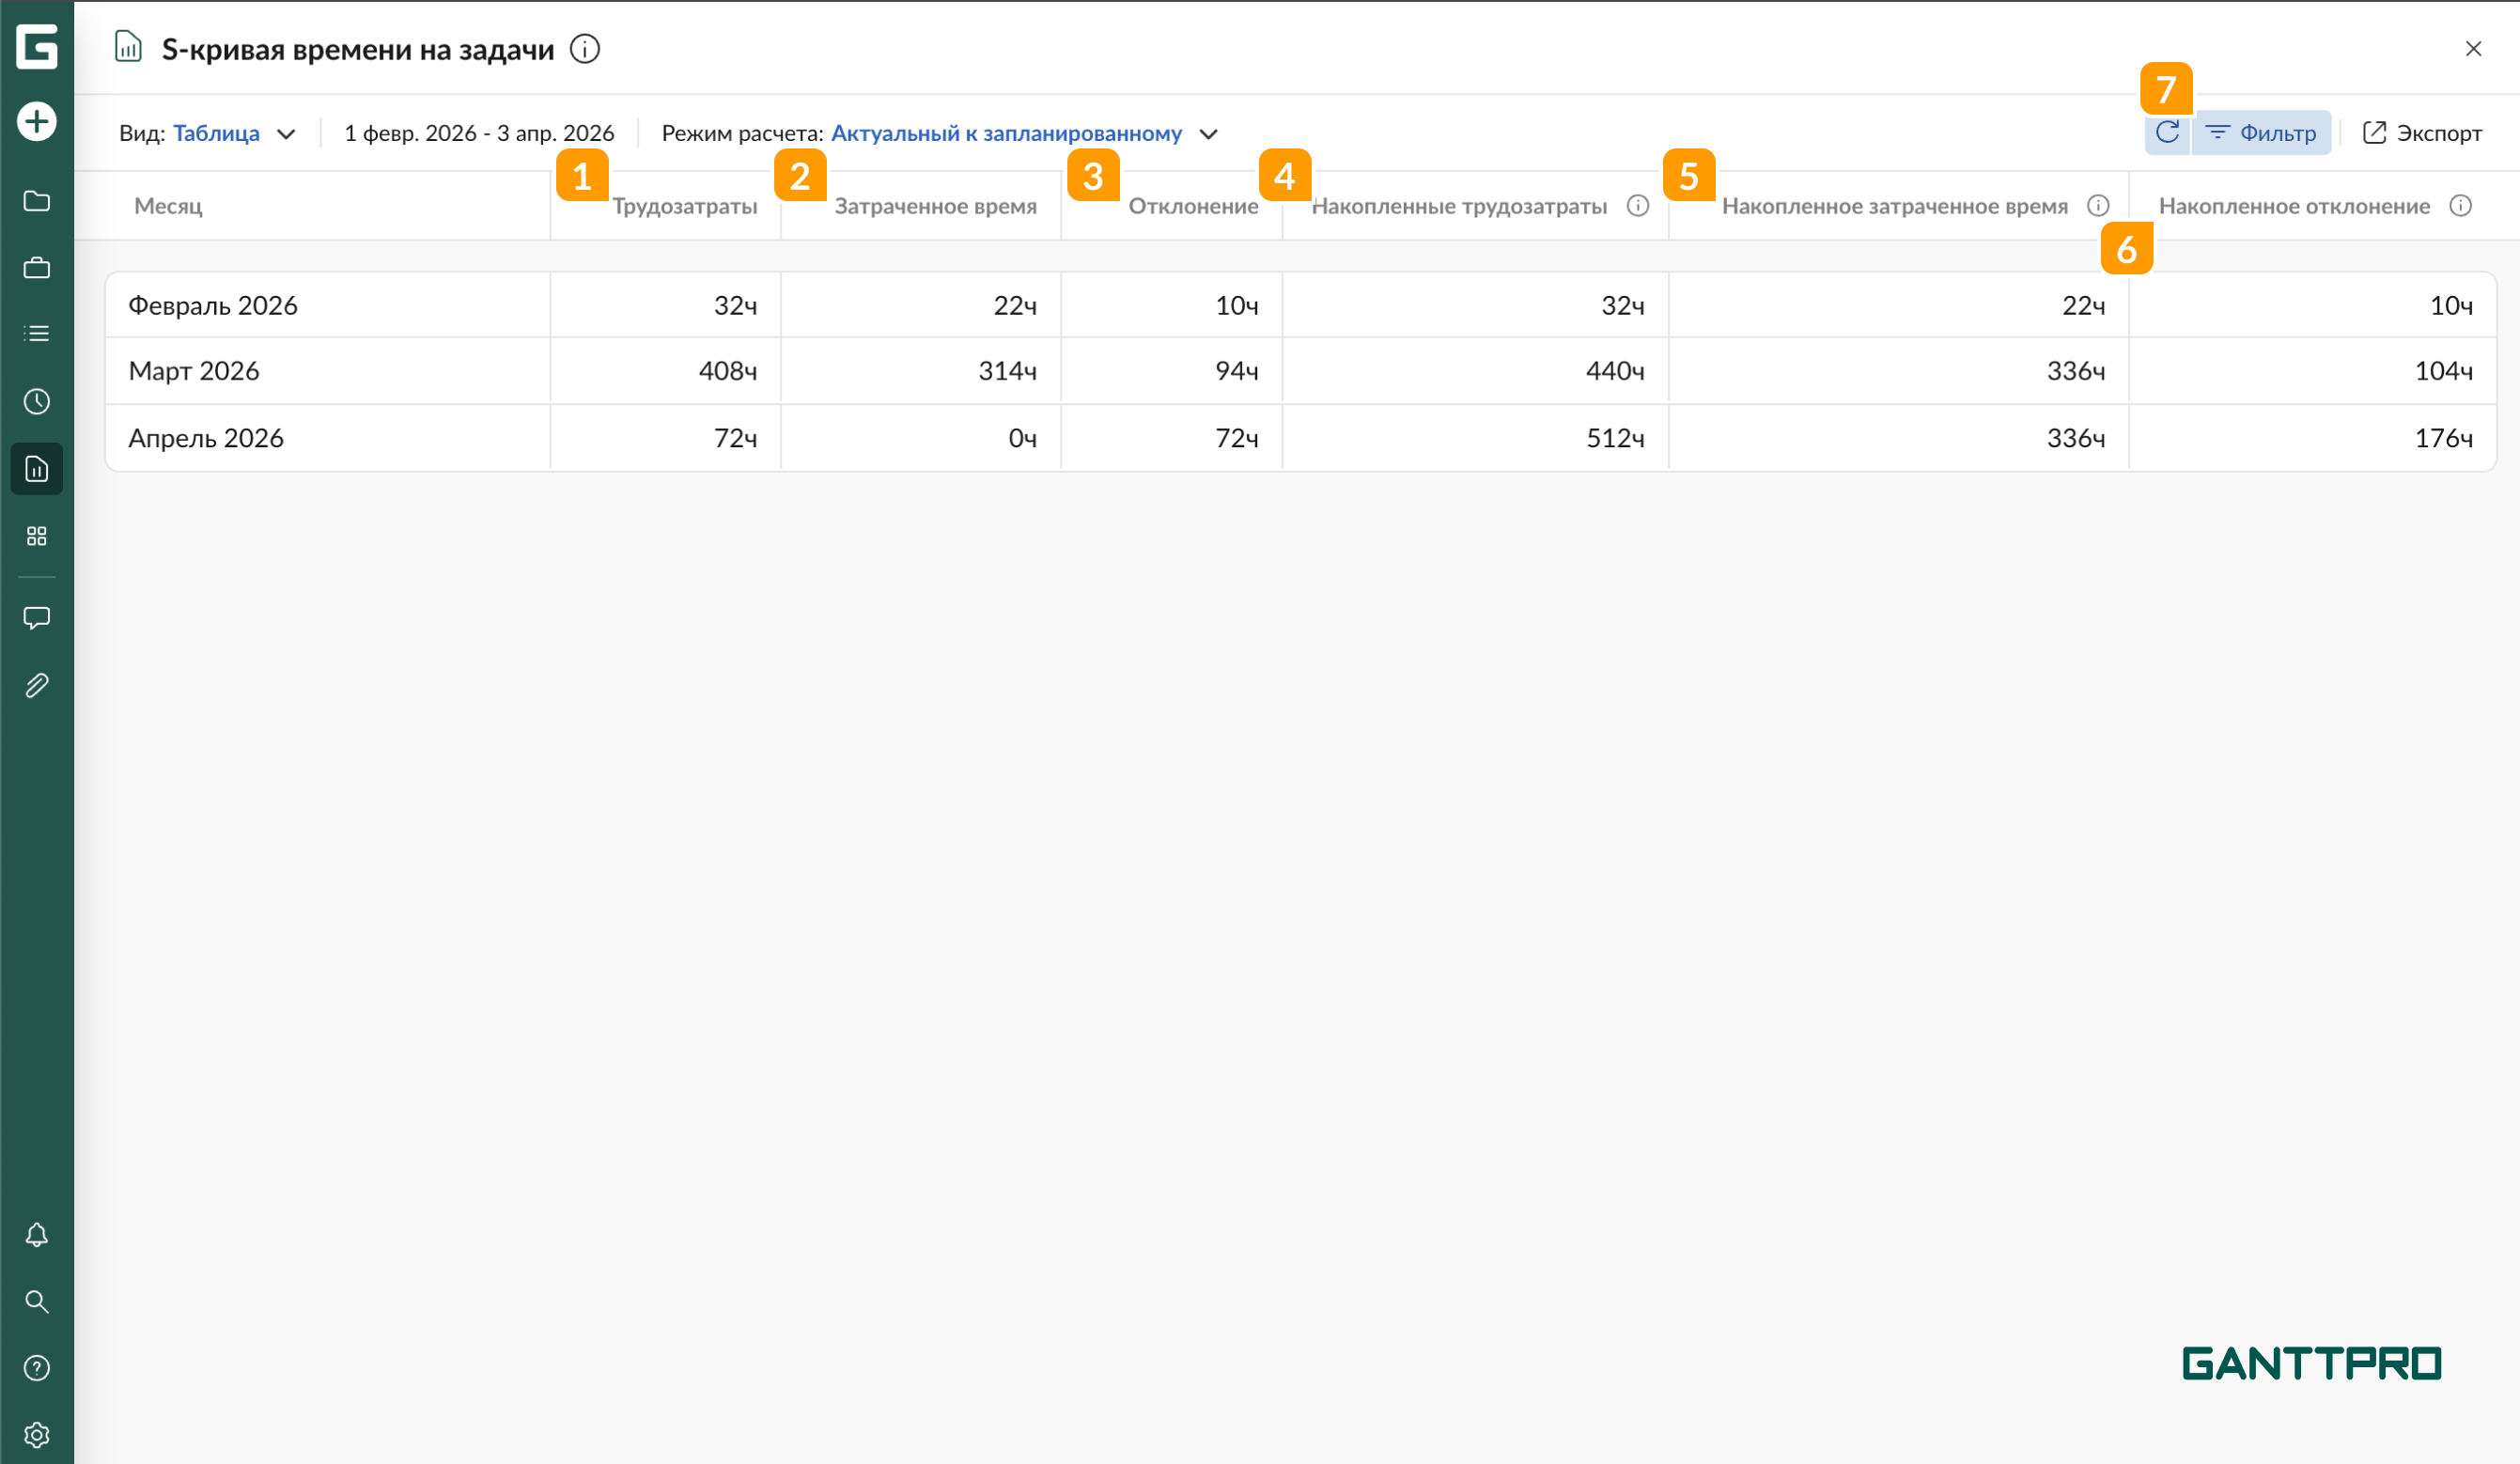
Task: Click the green plus create button
Action: click(37, 122)
